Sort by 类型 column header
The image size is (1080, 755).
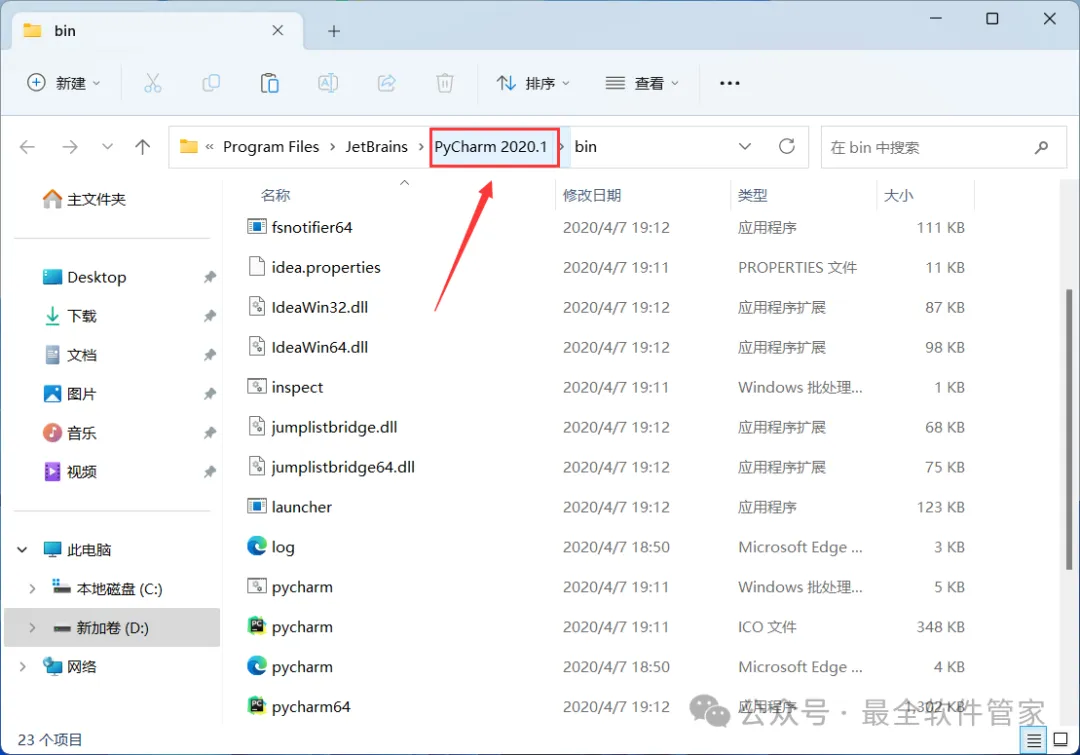click(x=752, y=195)
